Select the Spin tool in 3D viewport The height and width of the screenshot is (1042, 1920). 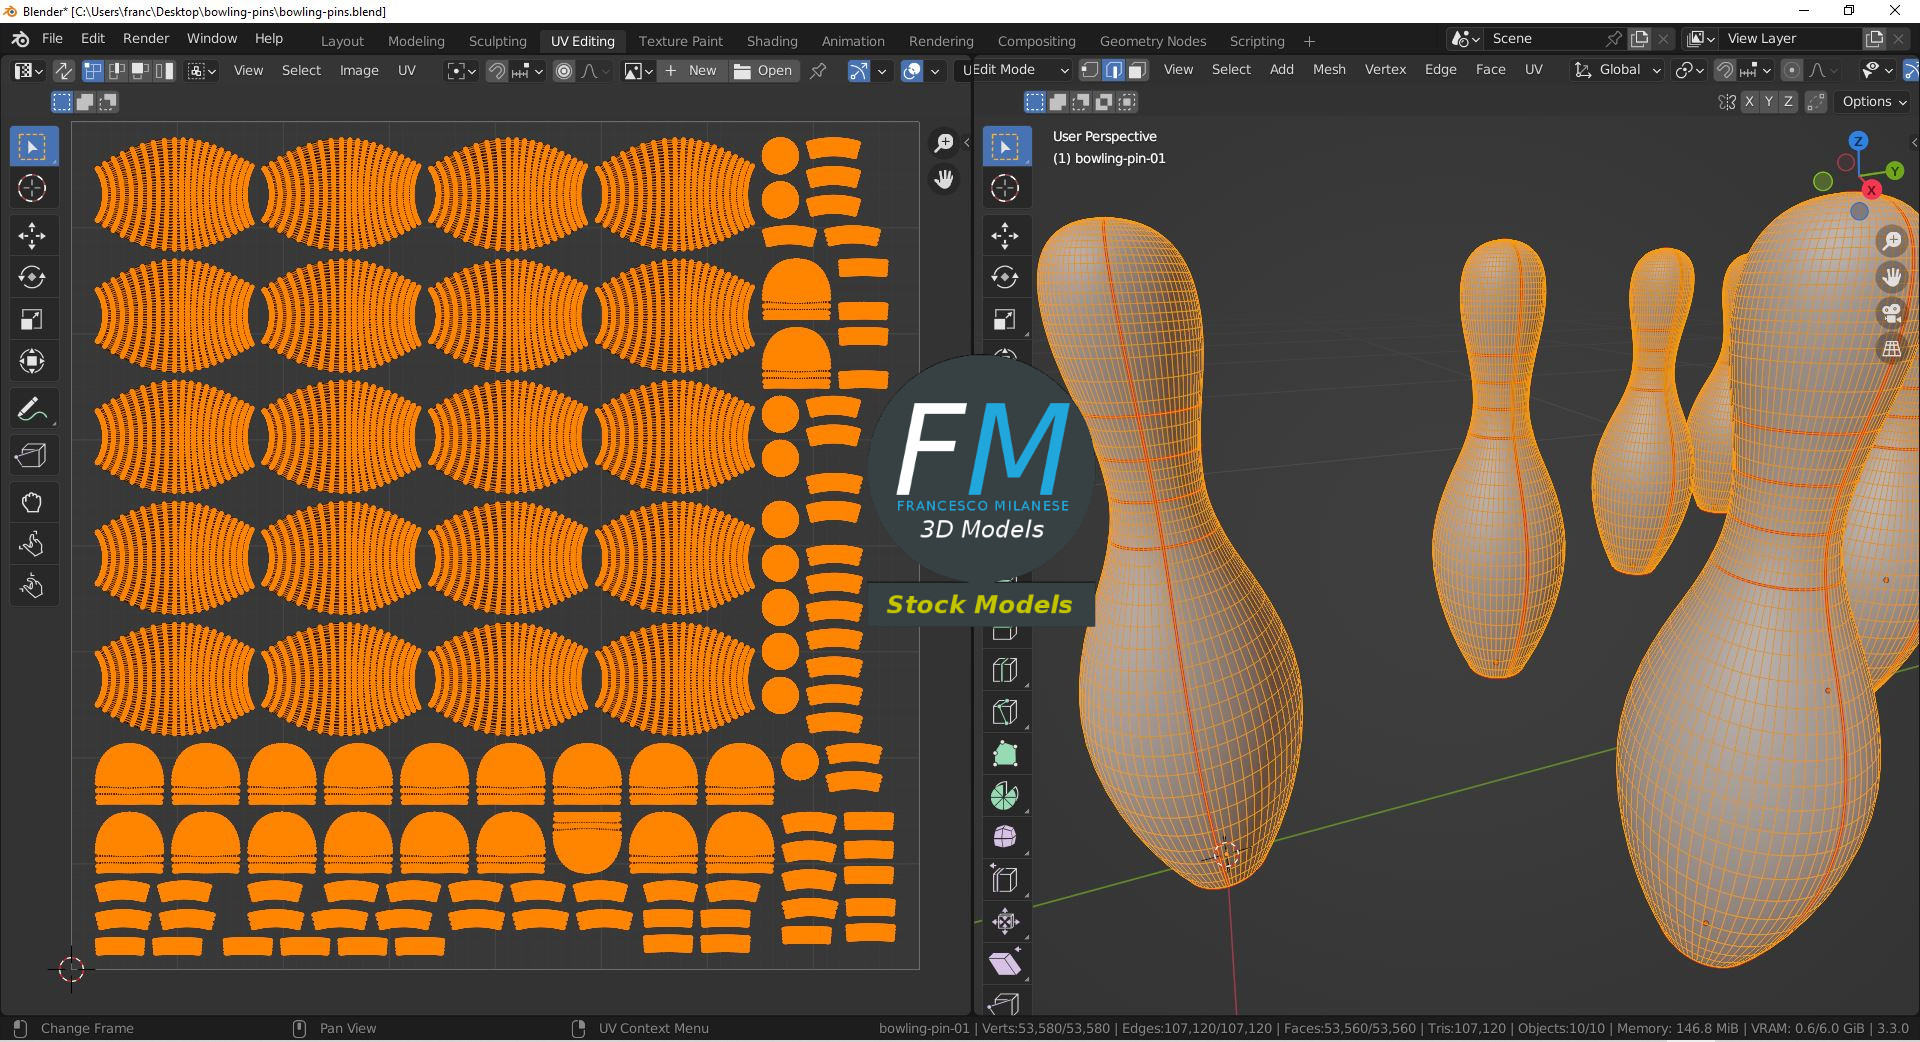tap(1005, 796)
